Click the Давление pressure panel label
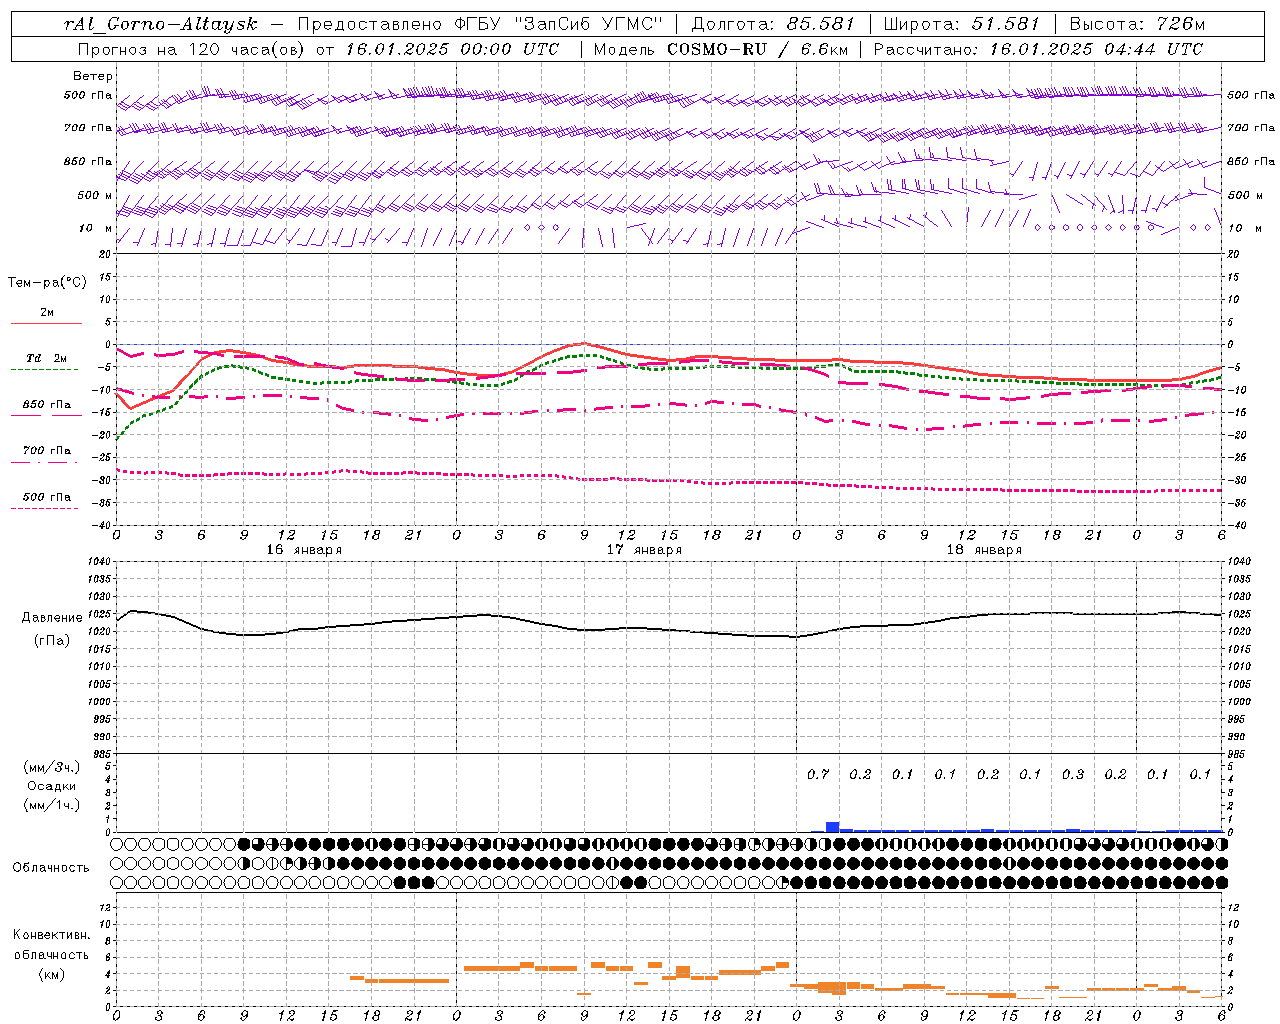This screenshot has height=1024, width=1280. (50, 618)
